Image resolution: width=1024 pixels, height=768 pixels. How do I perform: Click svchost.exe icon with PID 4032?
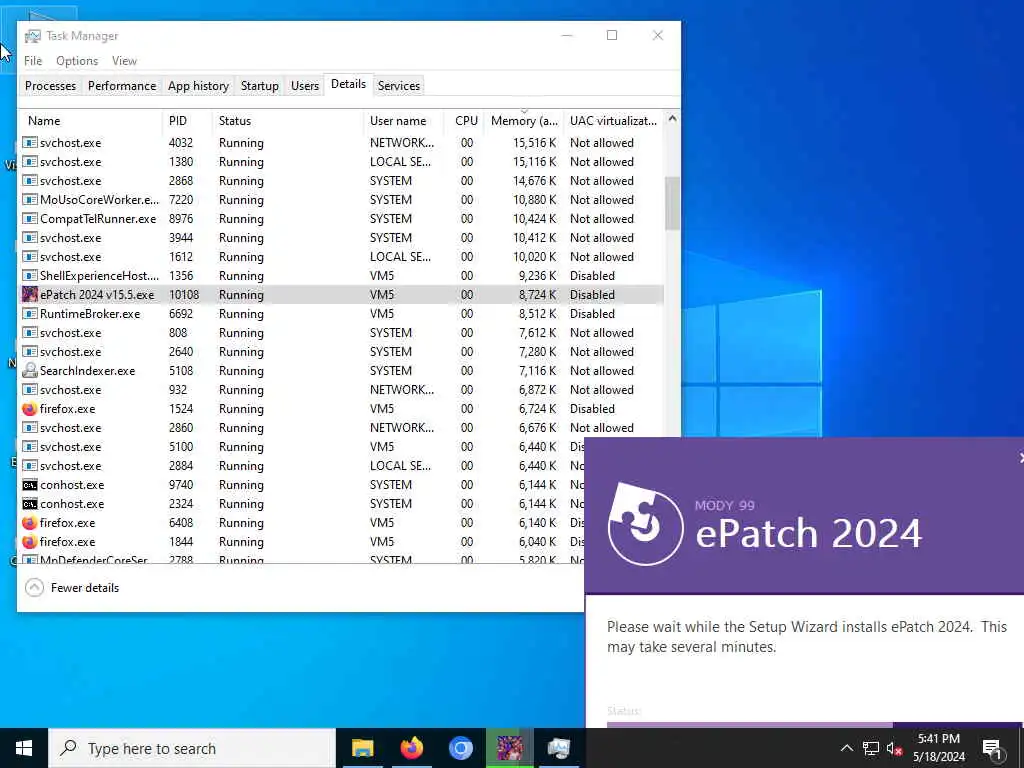click(x=29, y=142)
